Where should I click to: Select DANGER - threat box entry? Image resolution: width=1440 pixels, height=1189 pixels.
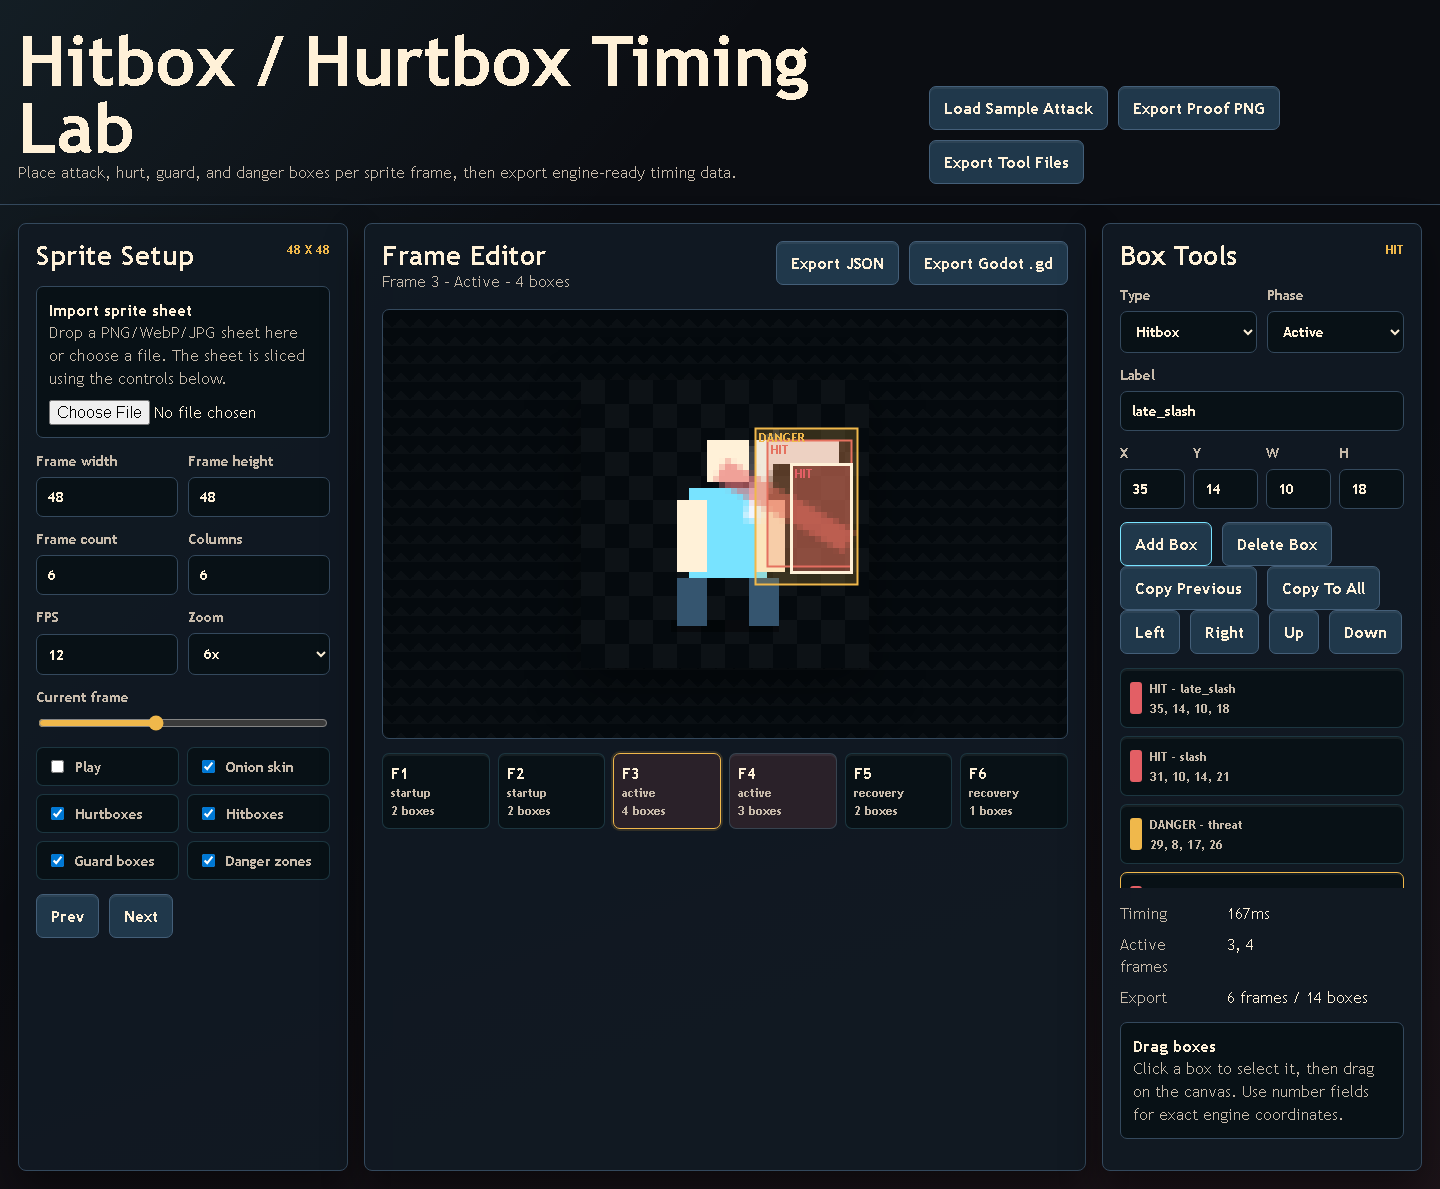(1262, 834)
